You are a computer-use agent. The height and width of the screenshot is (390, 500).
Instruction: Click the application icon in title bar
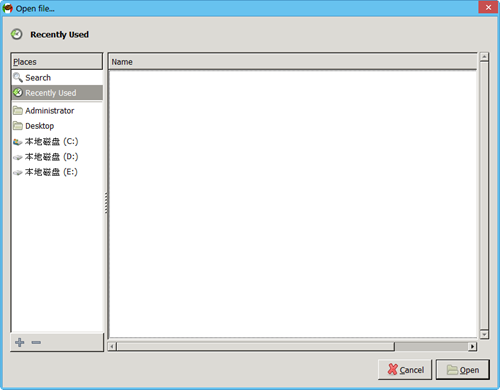point(7,8)
